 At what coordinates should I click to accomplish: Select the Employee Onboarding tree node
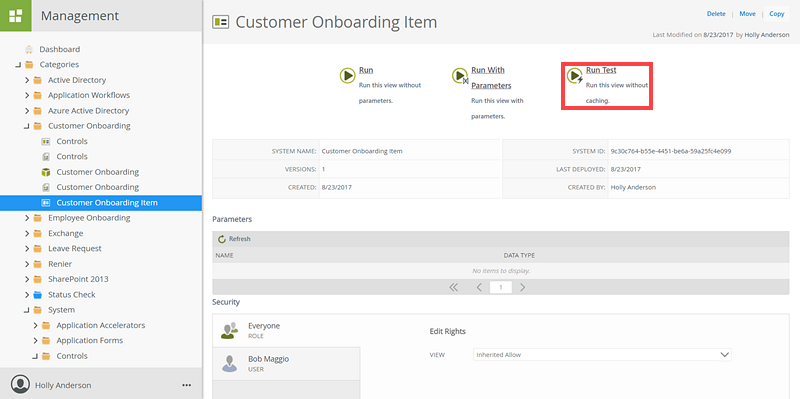(x=89, y=218)
